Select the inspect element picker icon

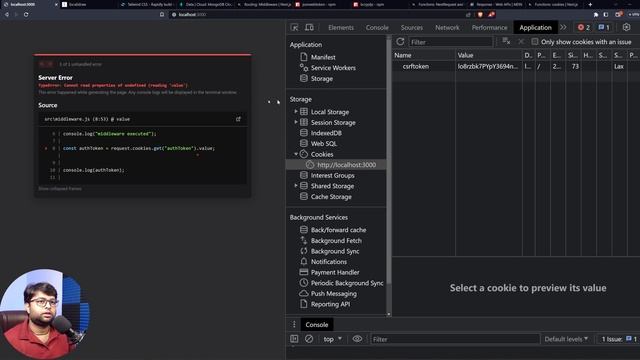tap(294, 27)
